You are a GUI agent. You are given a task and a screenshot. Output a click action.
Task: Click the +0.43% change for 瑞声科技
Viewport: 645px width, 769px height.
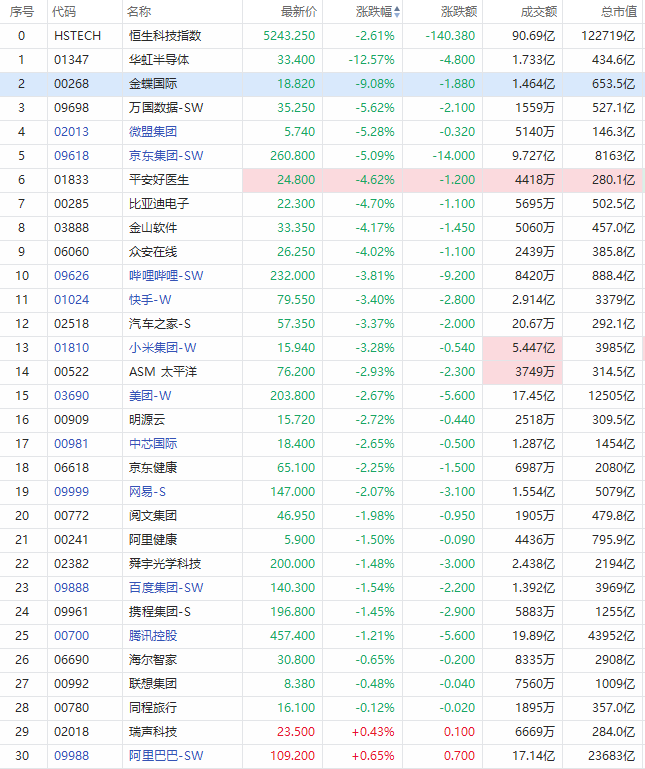point(373,732)
